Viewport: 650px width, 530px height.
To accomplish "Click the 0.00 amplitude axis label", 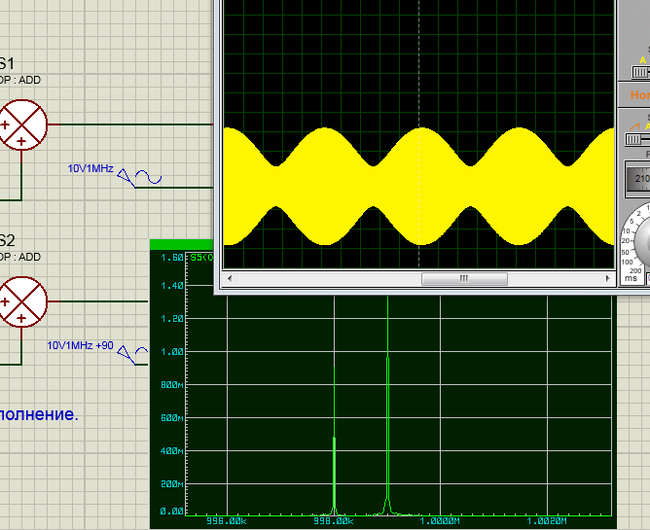I will [172, 511].
